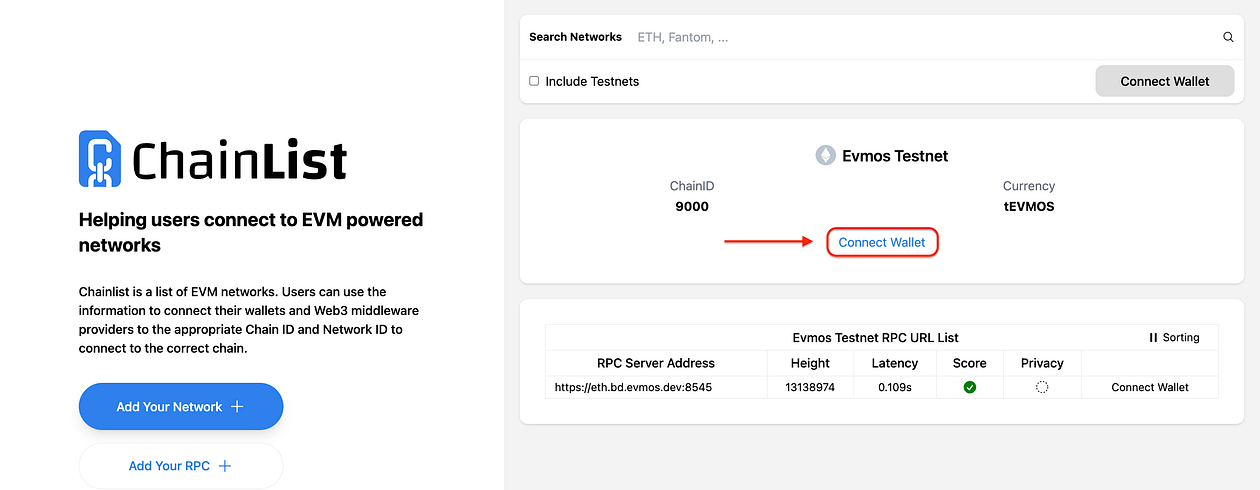Click the Latency column header
Screen dimensions: 1260x490
(894, 363)
